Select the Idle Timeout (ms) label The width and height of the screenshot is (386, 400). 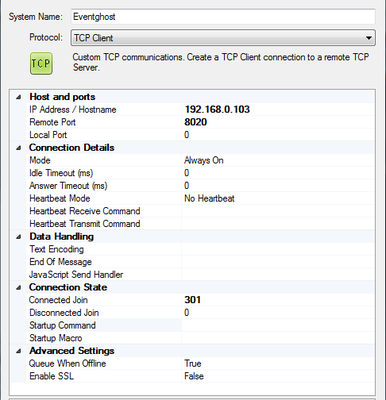pyautogui.click(x=61, y=173)
